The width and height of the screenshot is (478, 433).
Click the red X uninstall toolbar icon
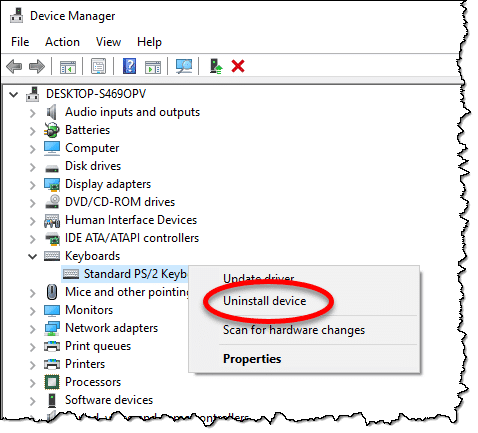pyautogui.click(x=238, y=66)
